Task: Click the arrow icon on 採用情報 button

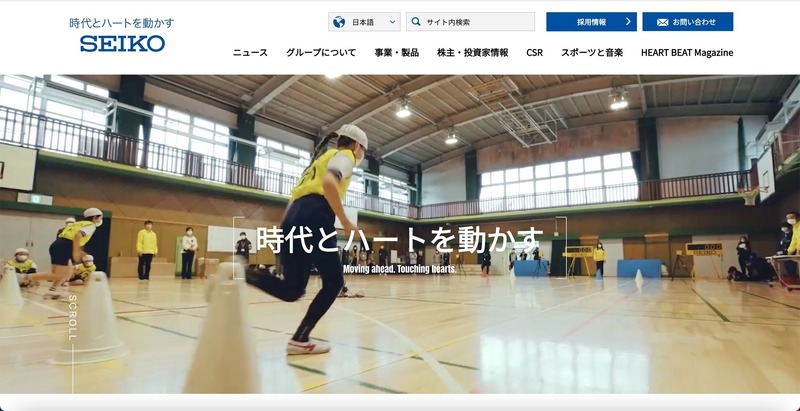Action: 627,22
